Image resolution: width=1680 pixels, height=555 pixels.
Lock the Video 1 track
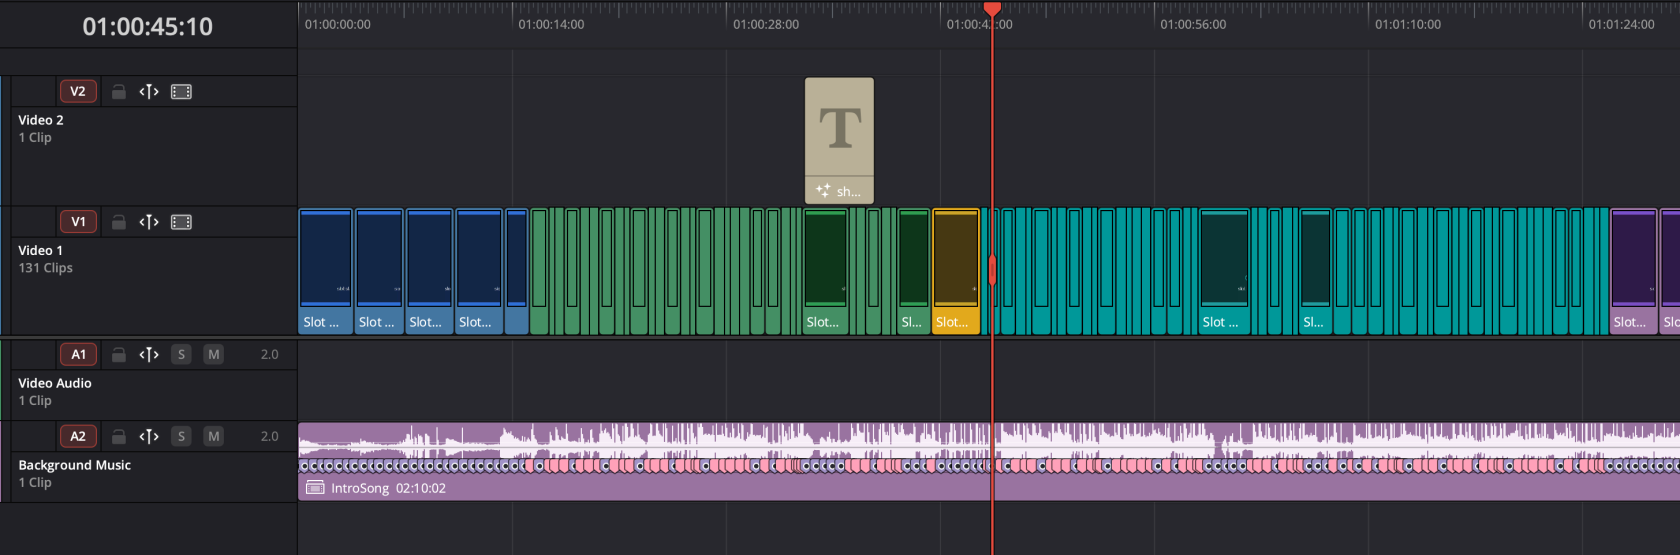(118, 222)
